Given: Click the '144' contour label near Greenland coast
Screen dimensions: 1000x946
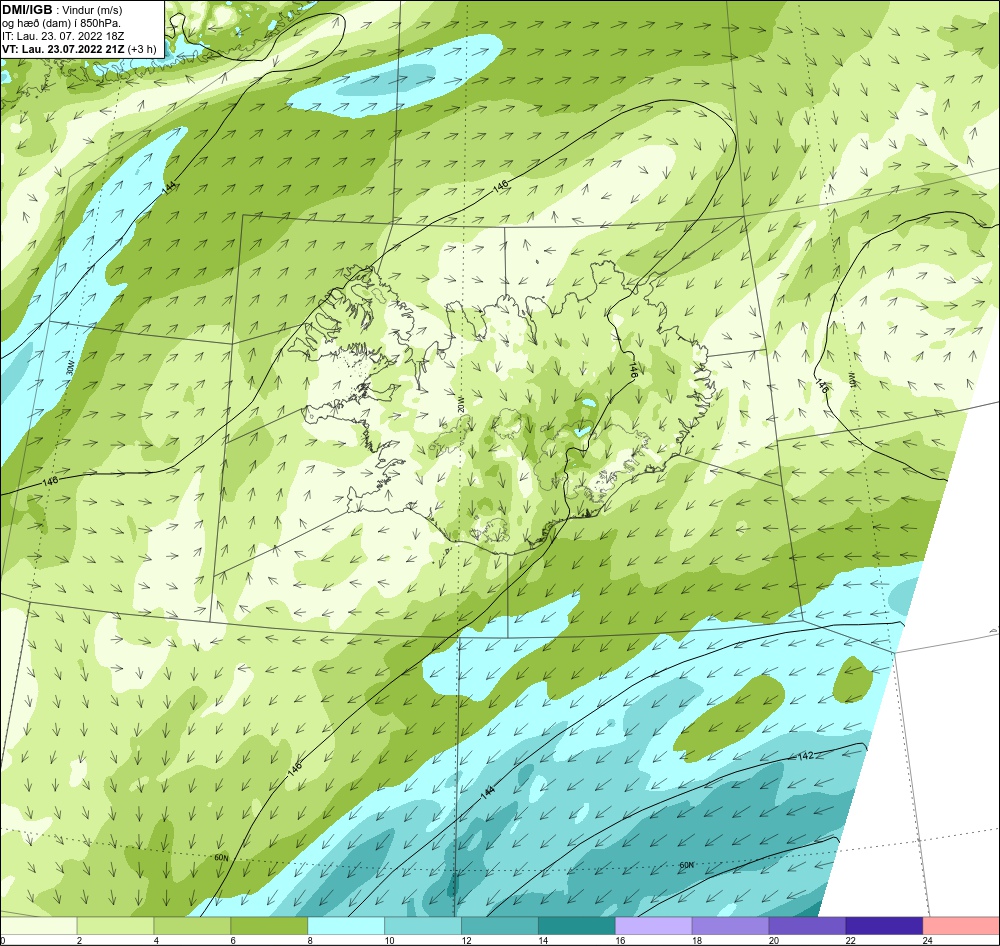Looking at the screenshot, I should tap(169, 188).
